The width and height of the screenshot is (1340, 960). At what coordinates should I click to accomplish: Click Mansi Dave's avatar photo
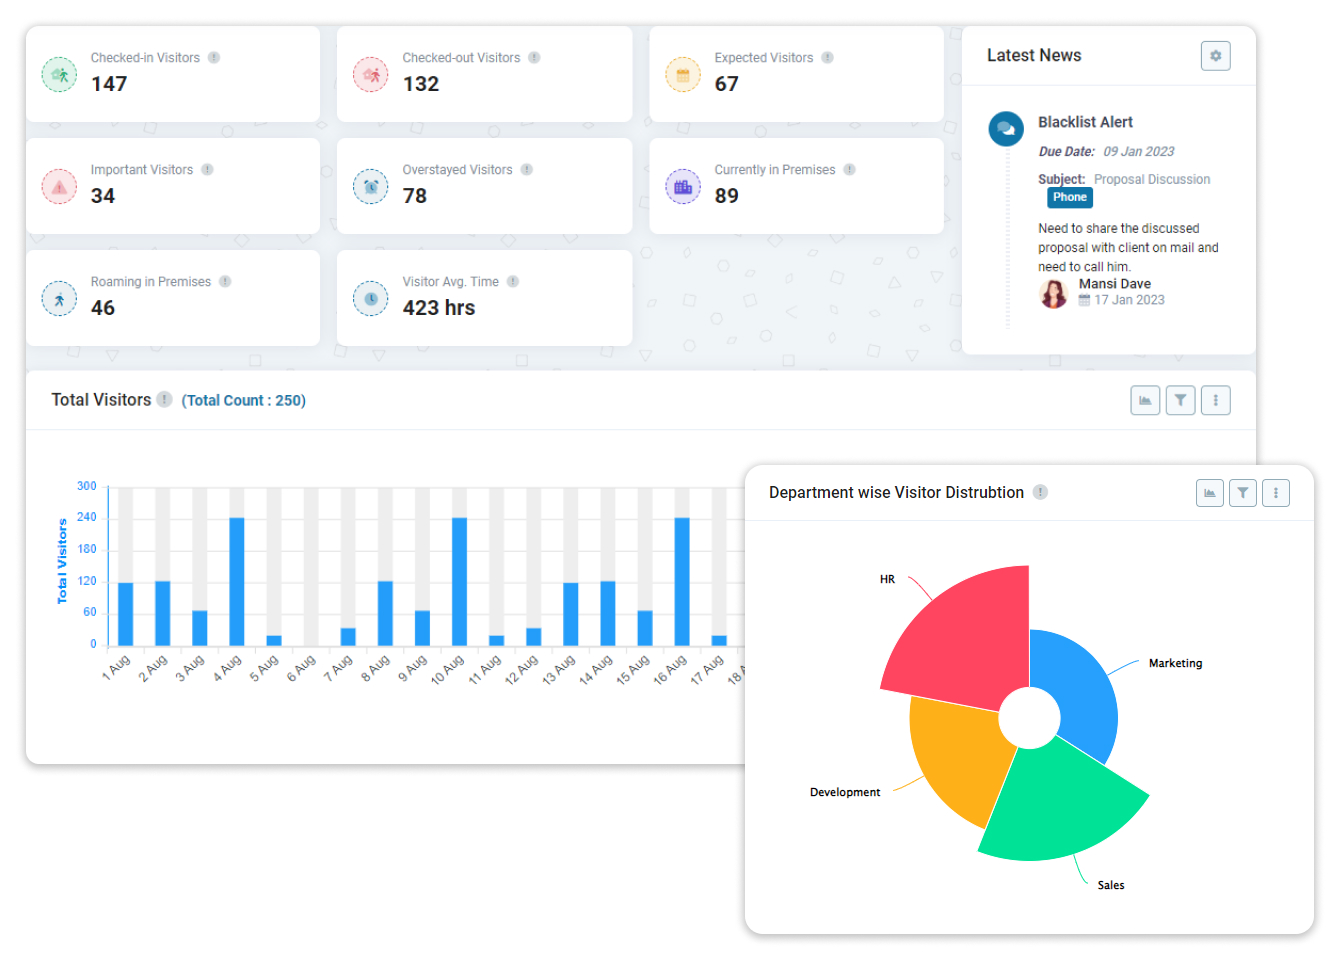point(1053,293)
